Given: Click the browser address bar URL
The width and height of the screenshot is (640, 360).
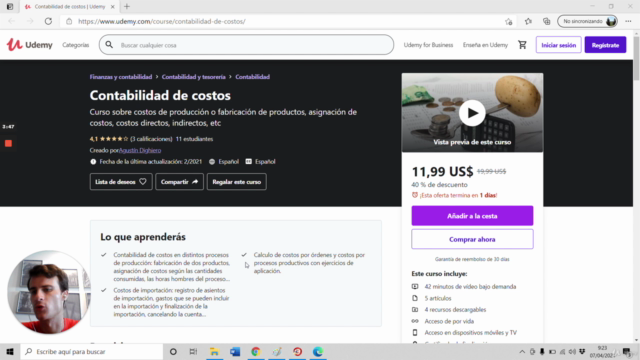Looking at the screenshot, I should click(x=162, y=21).
